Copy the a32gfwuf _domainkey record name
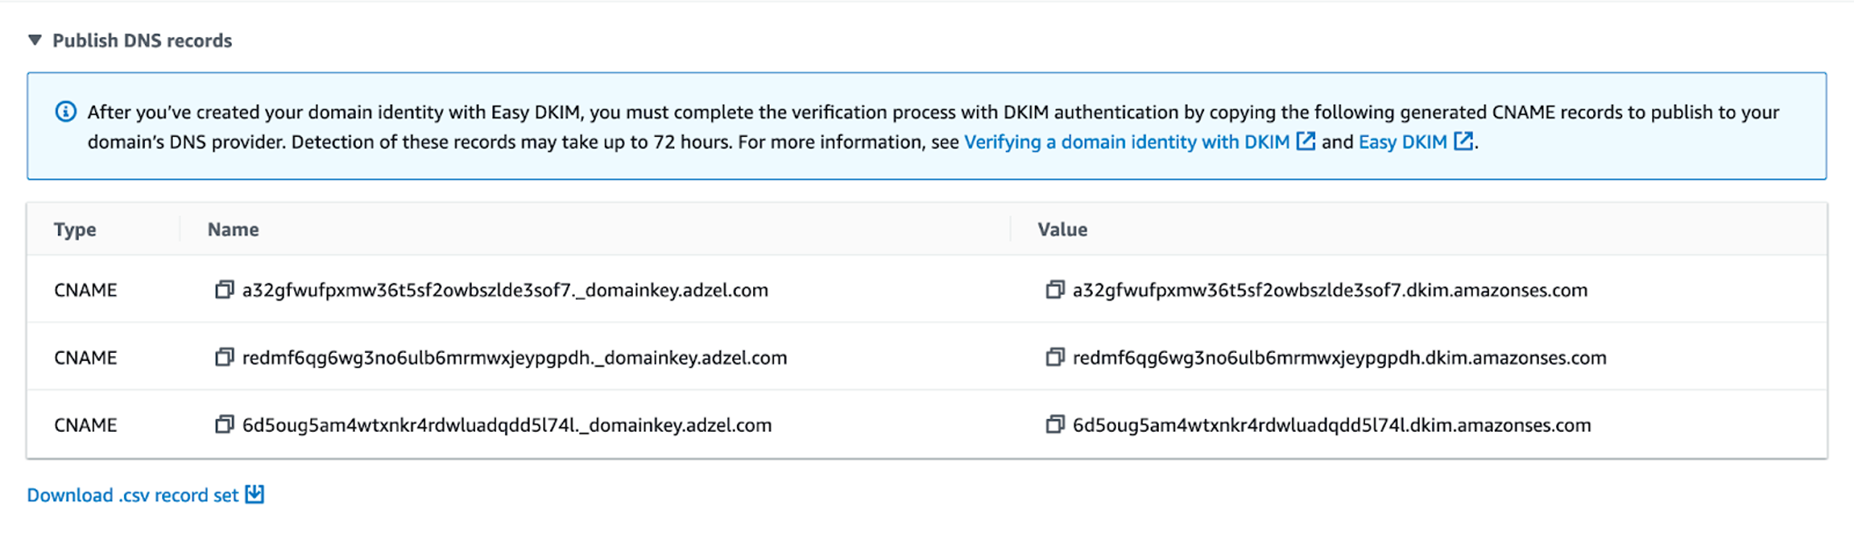Viewport: 1854px width, 535px height. 224,290
